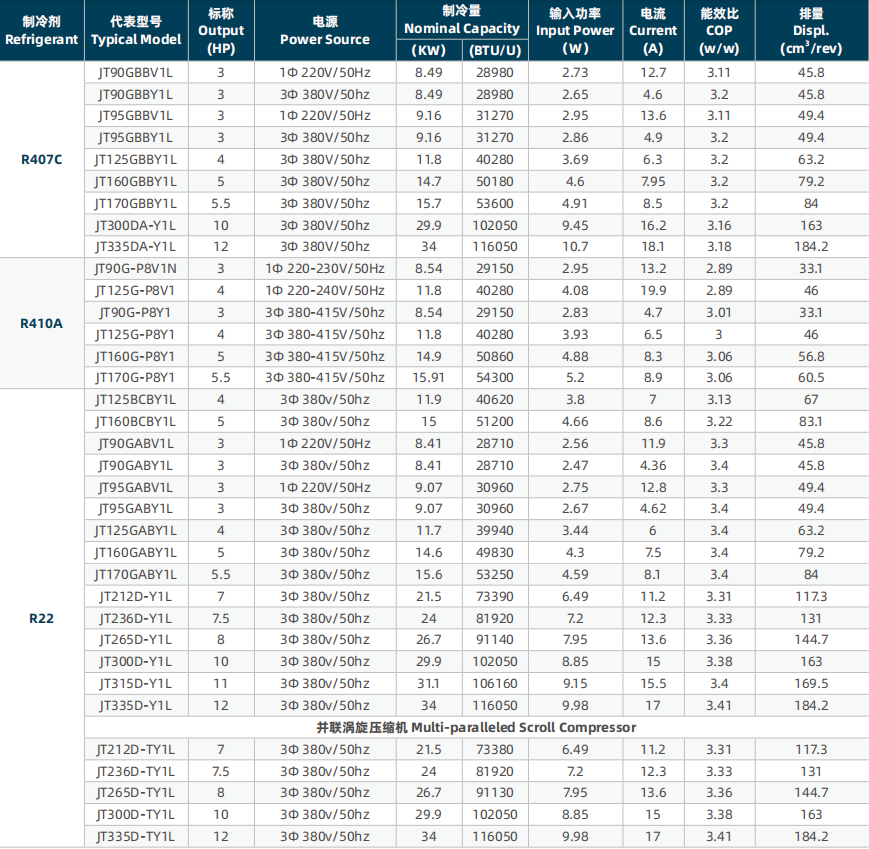Click model JT335D-Y1L
The width and height of the screenshot is (869, 849).
point(136,705)
